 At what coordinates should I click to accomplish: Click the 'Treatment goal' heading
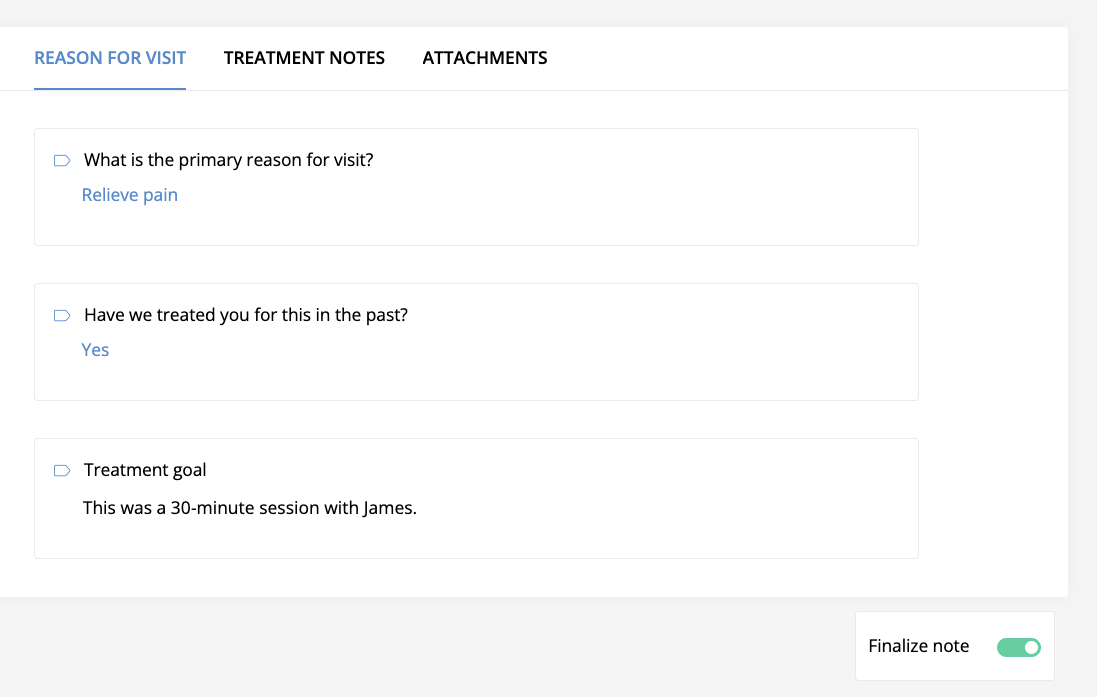[145, 470]
